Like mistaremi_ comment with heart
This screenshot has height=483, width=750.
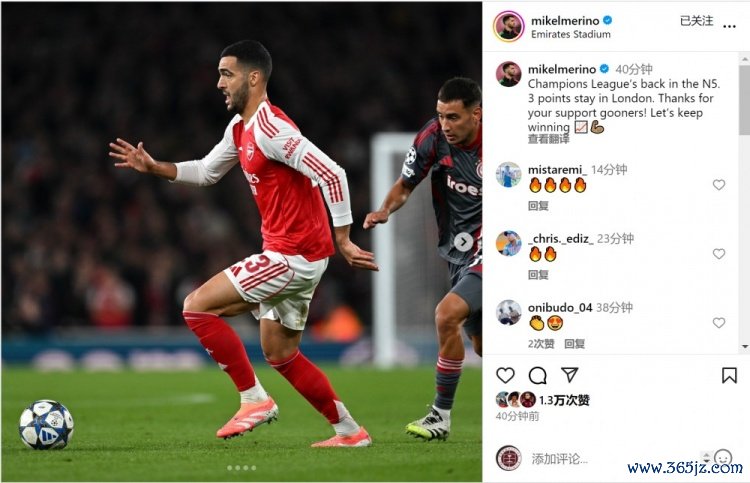pyautogui.click(x=718, y=185)
